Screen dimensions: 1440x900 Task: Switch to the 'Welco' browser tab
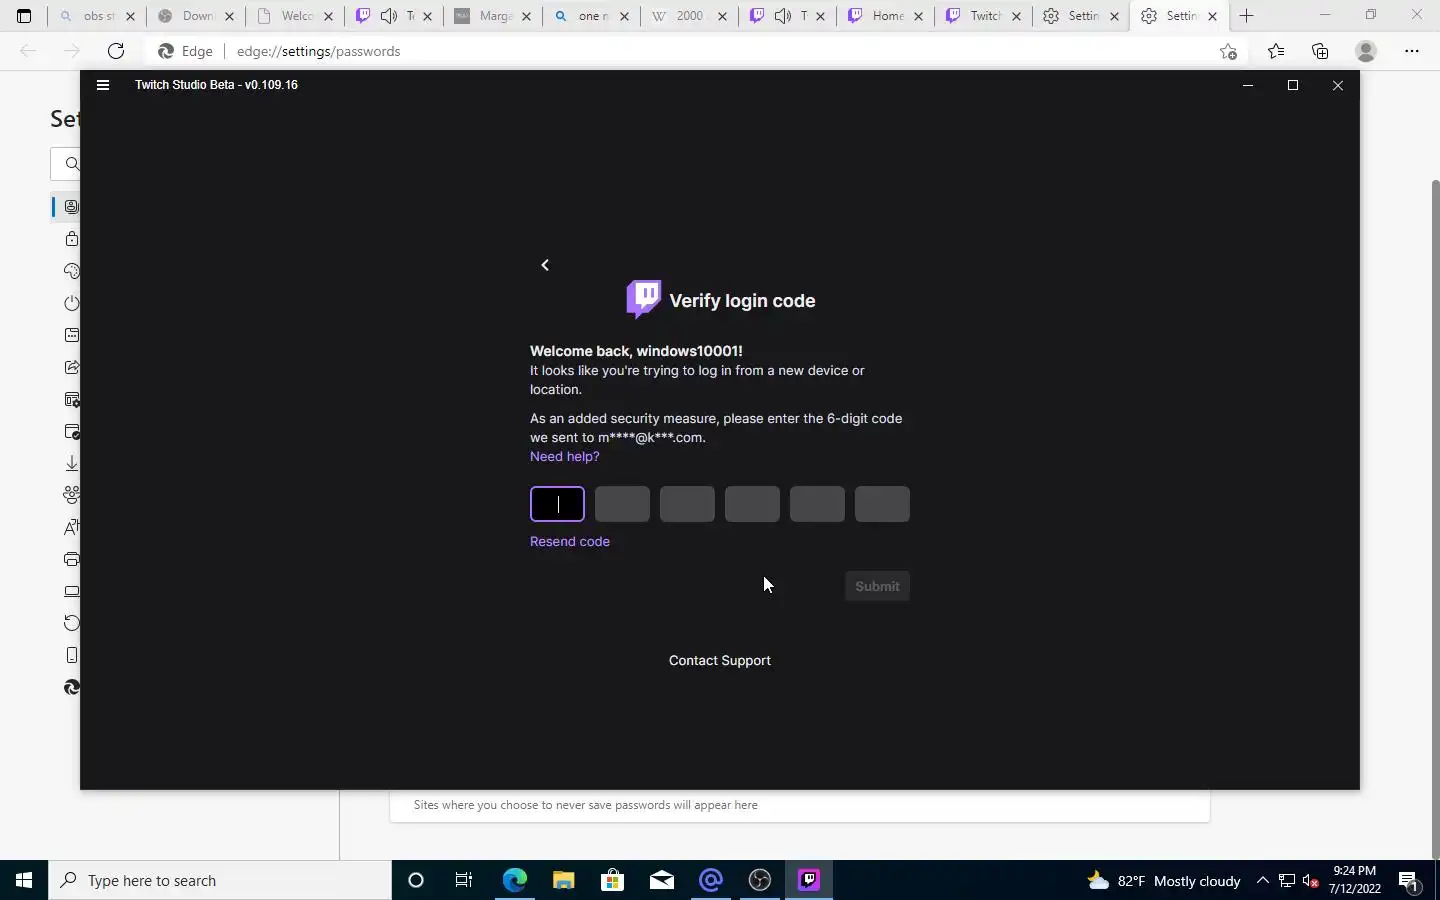pyautogui.click(x=297, y=16)
